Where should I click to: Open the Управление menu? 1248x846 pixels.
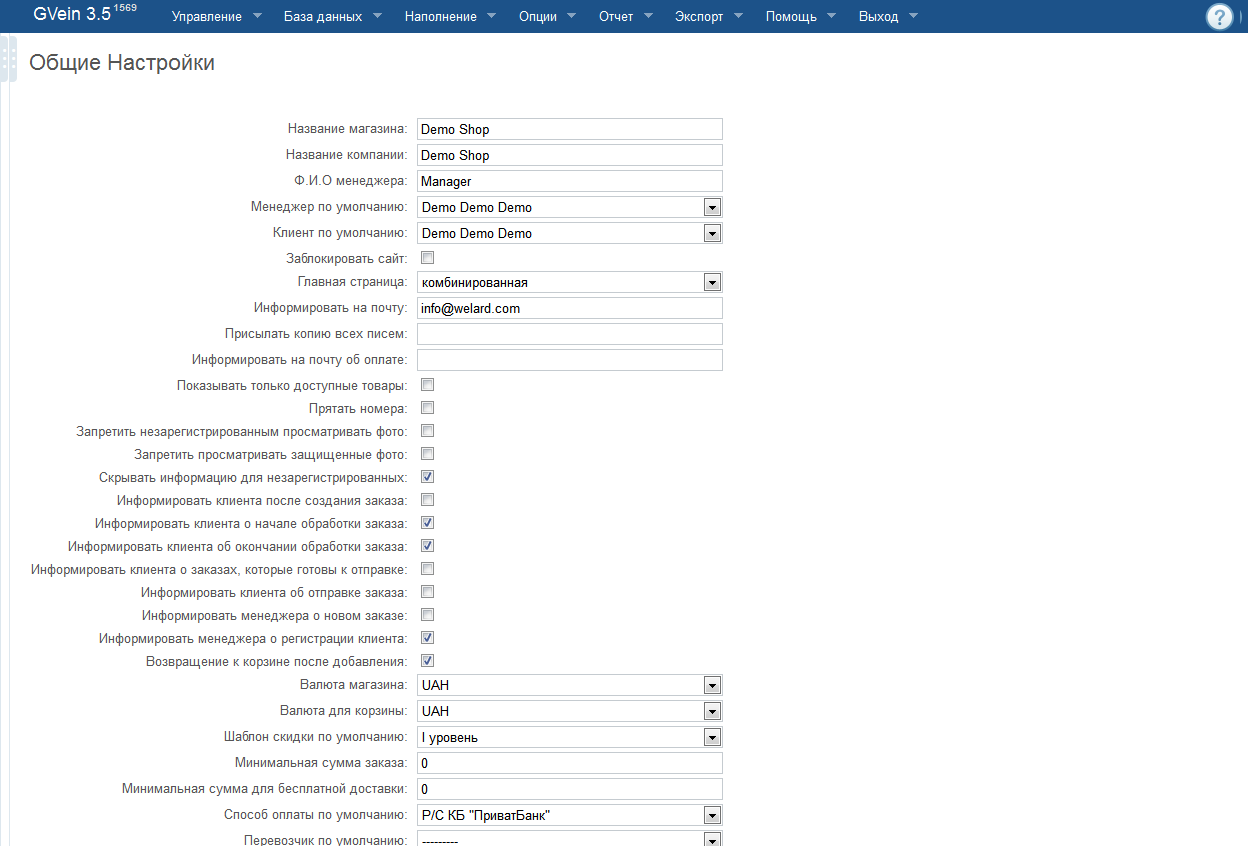pyautogui.click(x=216, y=17)
